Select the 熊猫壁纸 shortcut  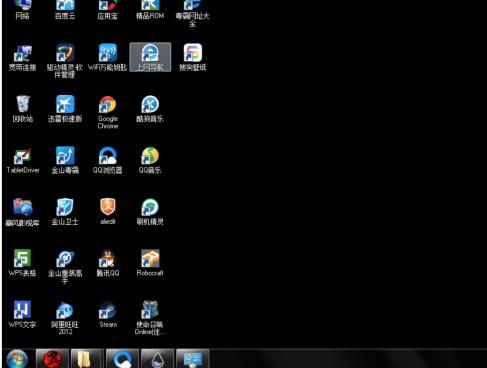tap(193, 57)
